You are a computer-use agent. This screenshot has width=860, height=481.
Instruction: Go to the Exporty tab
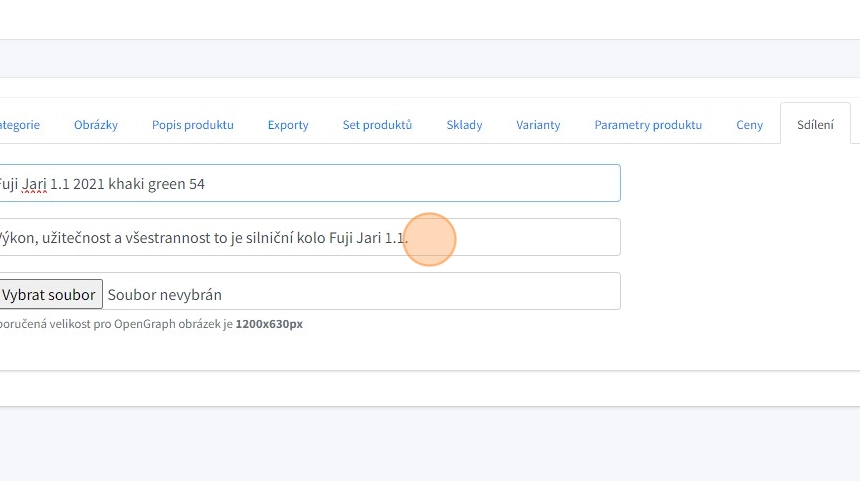click(288, 125)
